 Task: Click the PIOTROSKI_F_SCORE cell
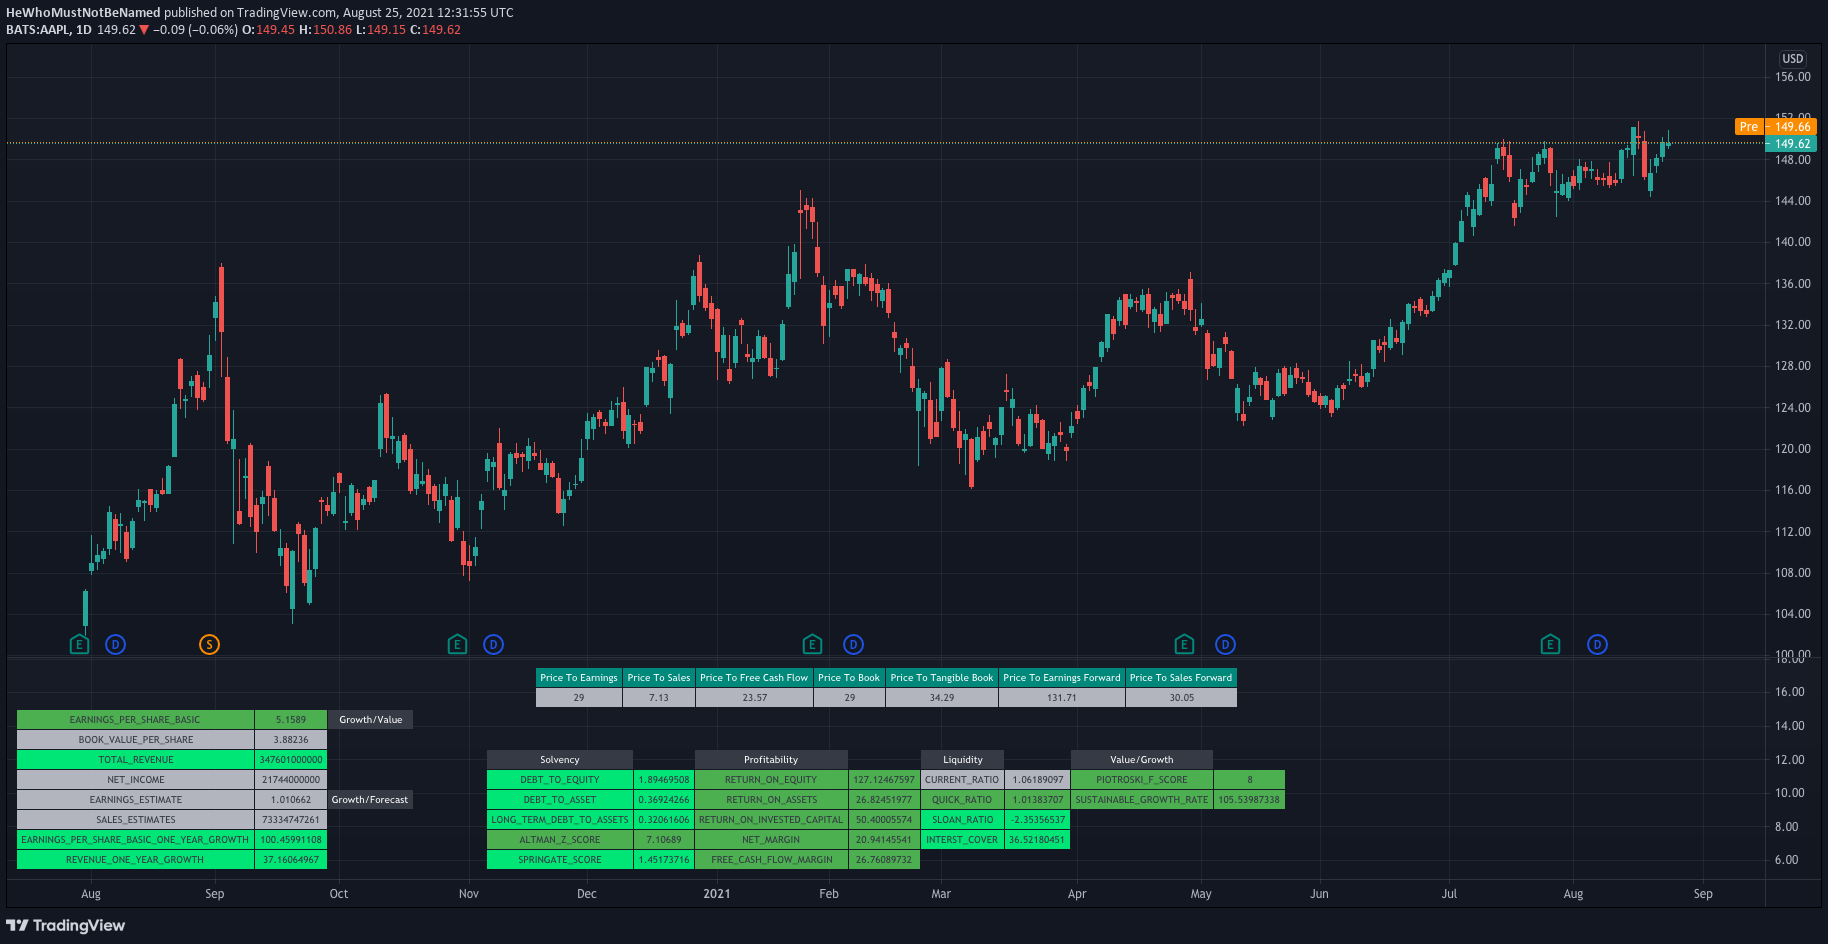pyautogui.click(x=1142, y=780)
